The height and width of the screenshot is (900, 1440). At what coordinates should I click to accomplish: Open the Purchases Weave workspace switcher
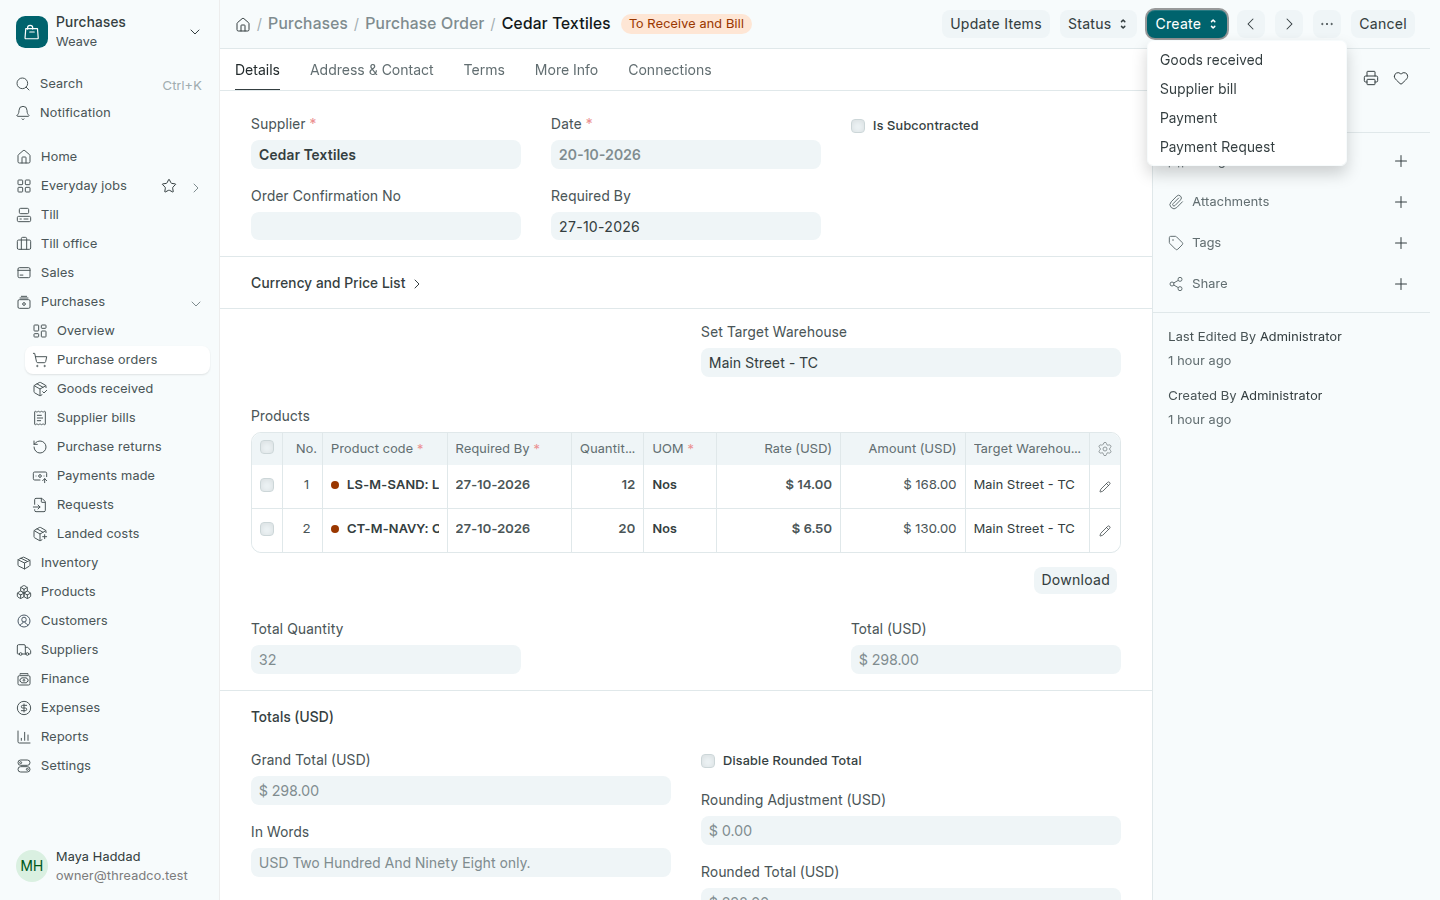(195, 32)
